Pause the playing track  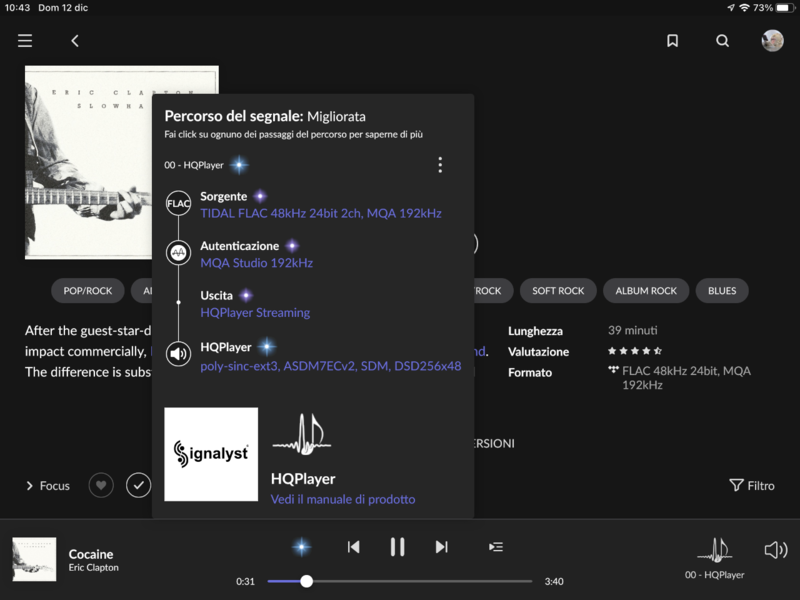[397, 547]
